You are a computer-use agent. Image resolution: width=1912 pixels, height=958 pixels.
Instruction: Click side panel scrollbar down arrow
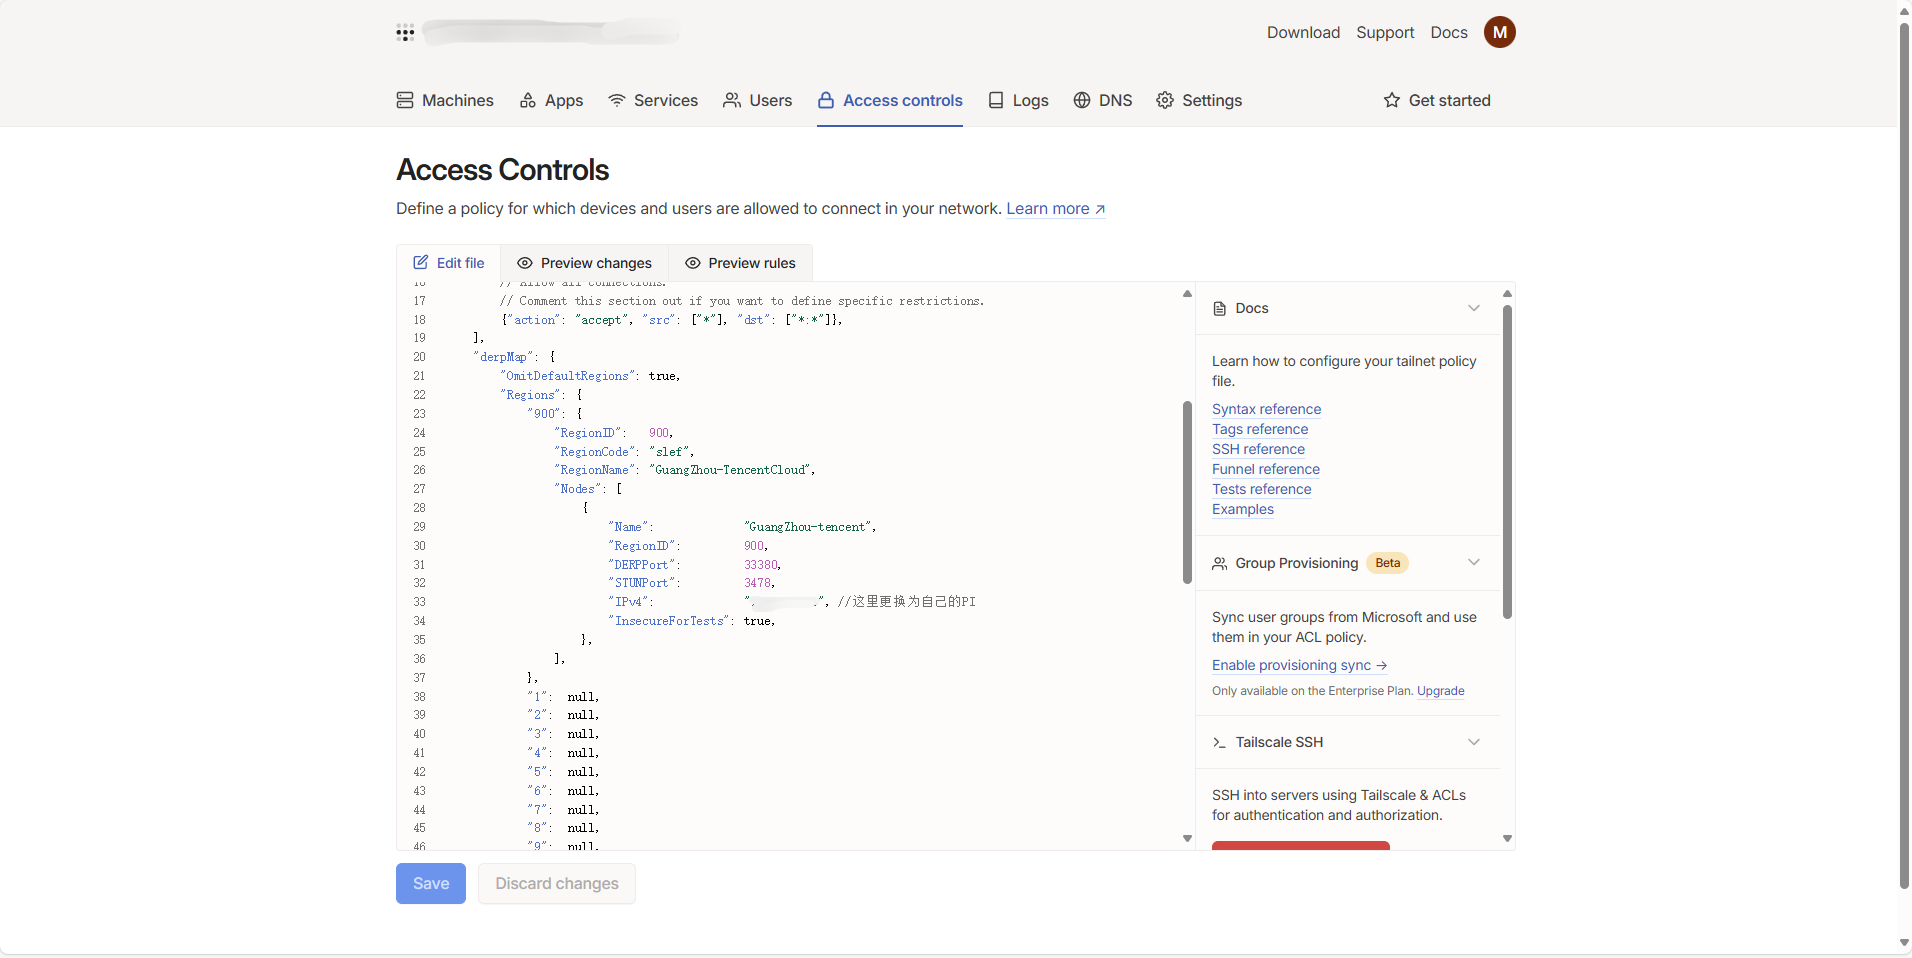1507,839
